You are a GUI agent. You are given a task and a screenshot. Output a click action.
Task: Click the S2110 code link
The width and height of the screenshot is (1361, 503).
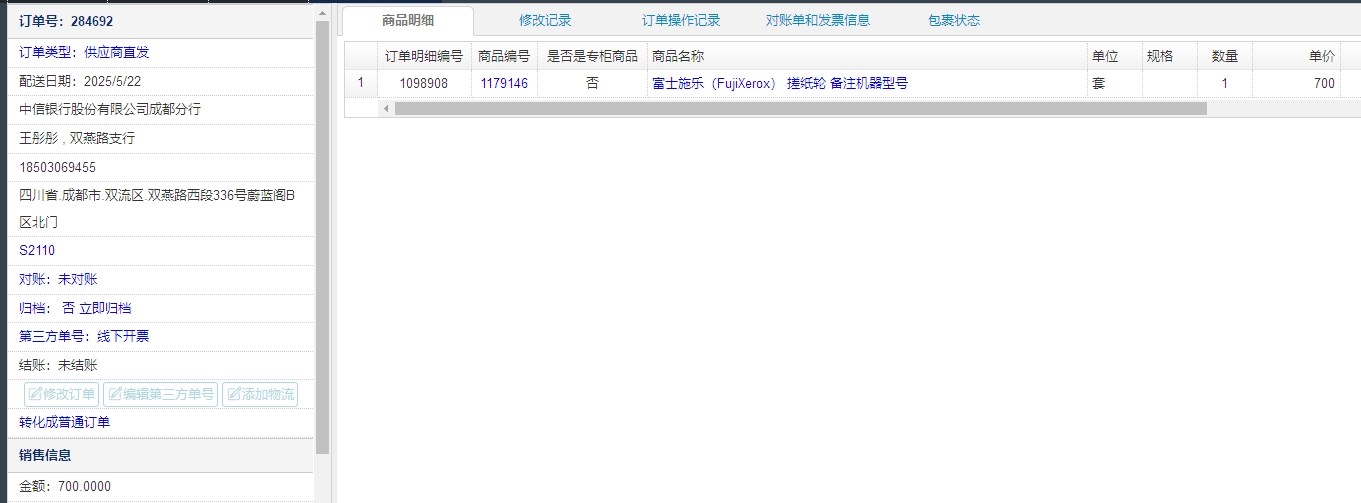click(37, 250)
